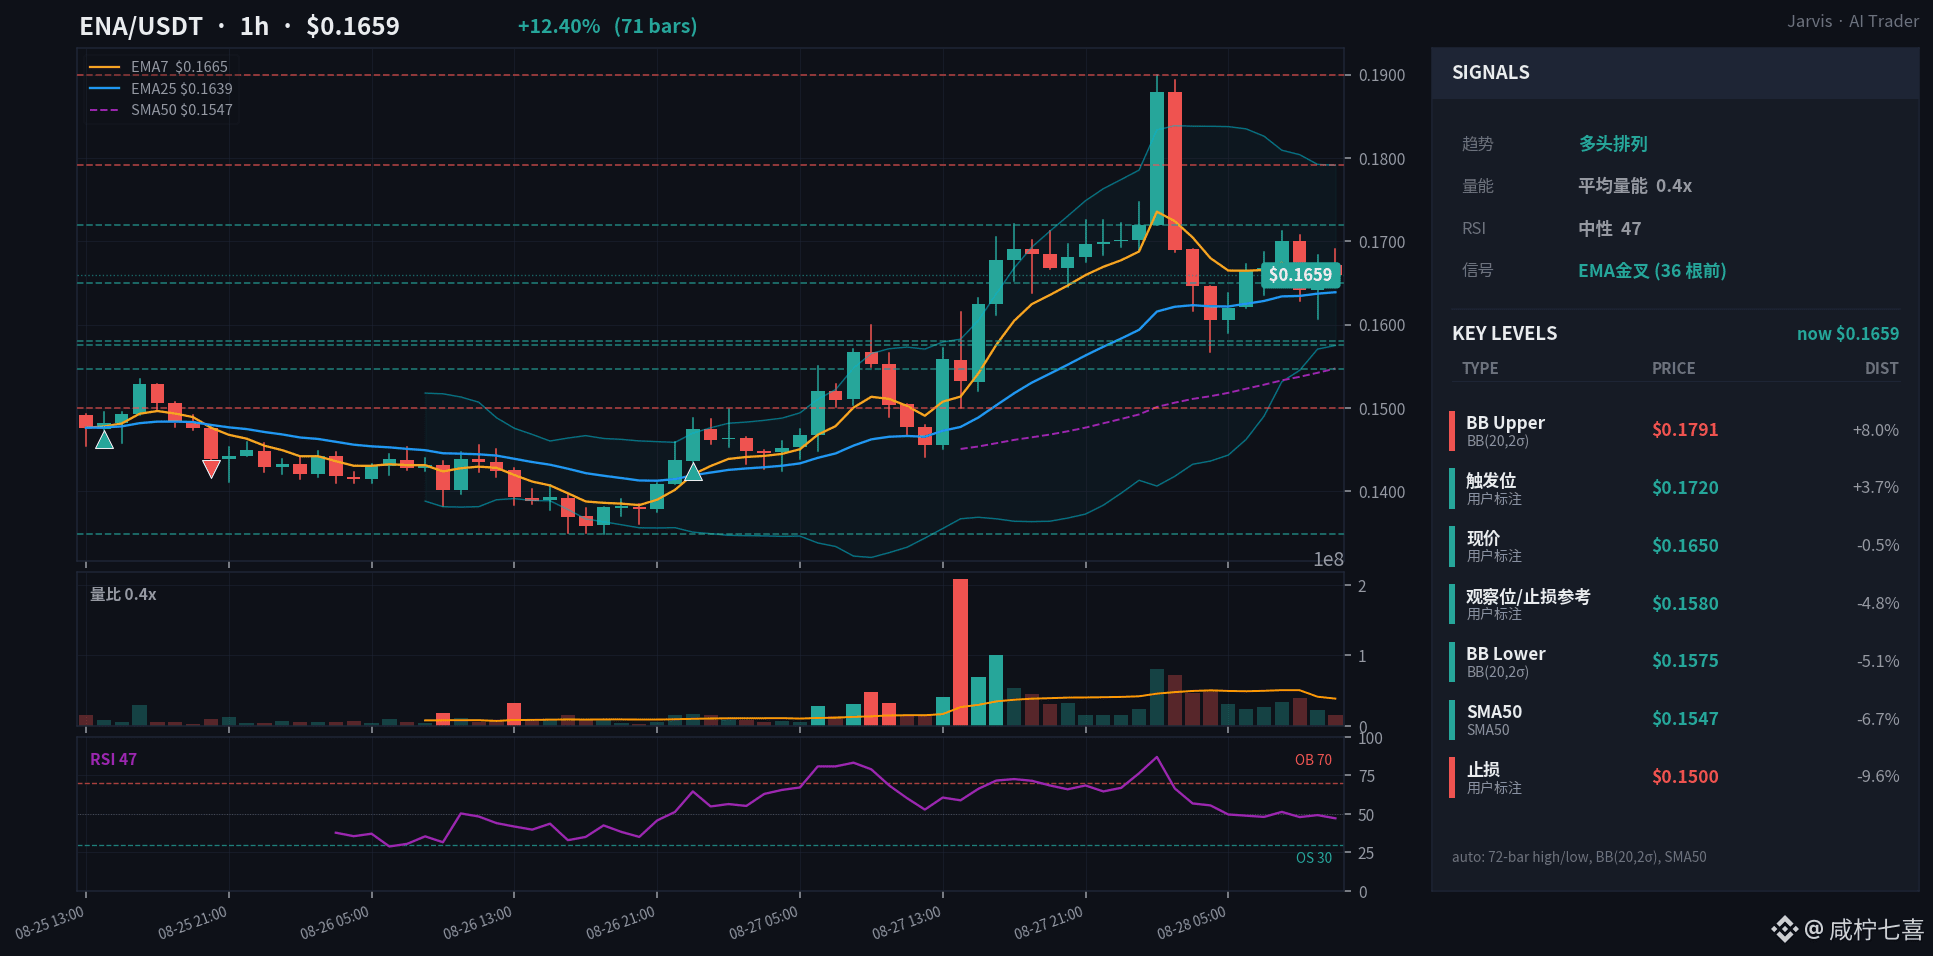Click the +8.0% distance value
This screenshot has height=956, width=1933.
pos(1876,430)
